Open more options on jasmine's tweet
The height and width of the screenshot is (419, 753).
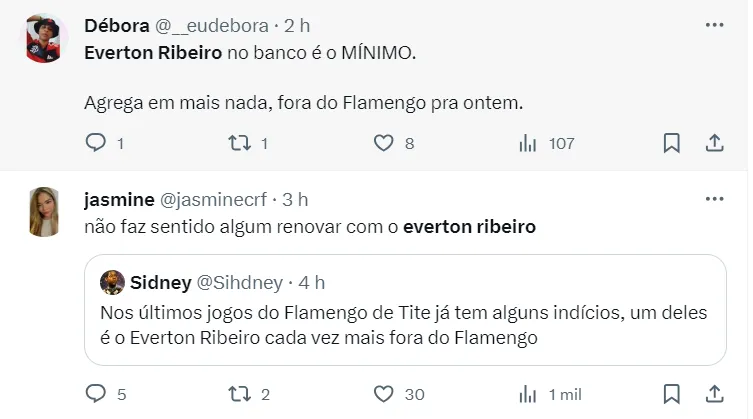[714, 199]
